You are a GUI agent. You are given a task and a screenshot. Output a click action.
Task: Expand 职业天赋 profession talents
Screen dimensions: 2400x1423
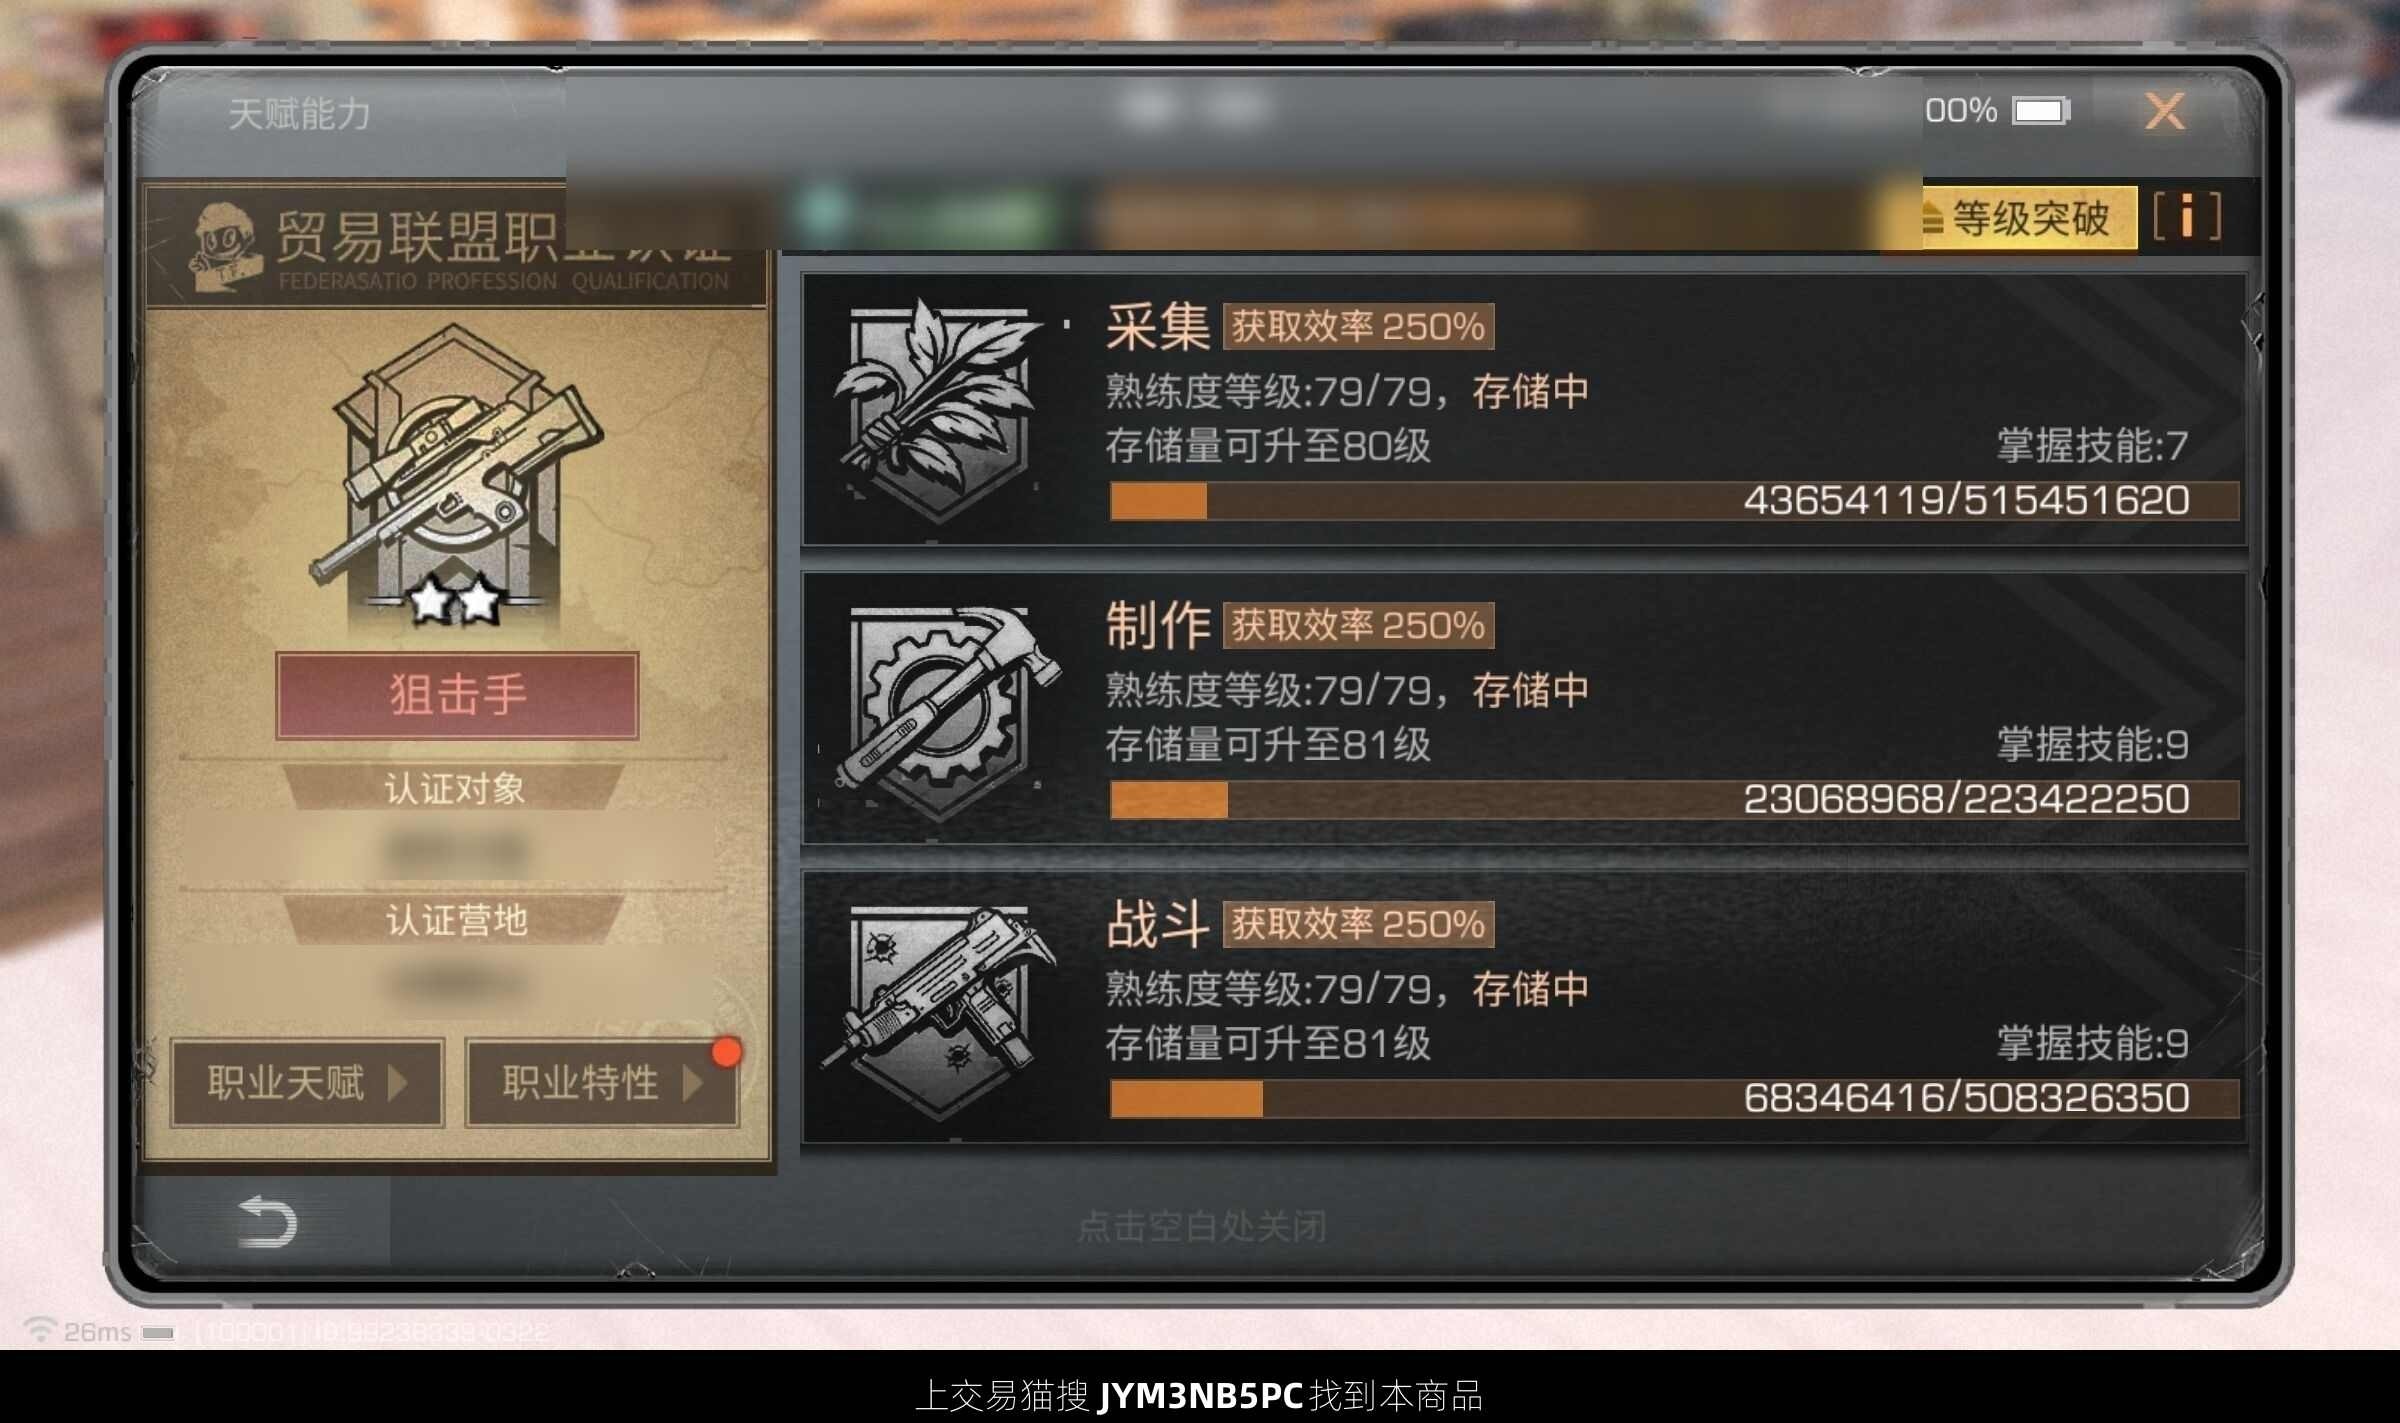(307, 1083)
